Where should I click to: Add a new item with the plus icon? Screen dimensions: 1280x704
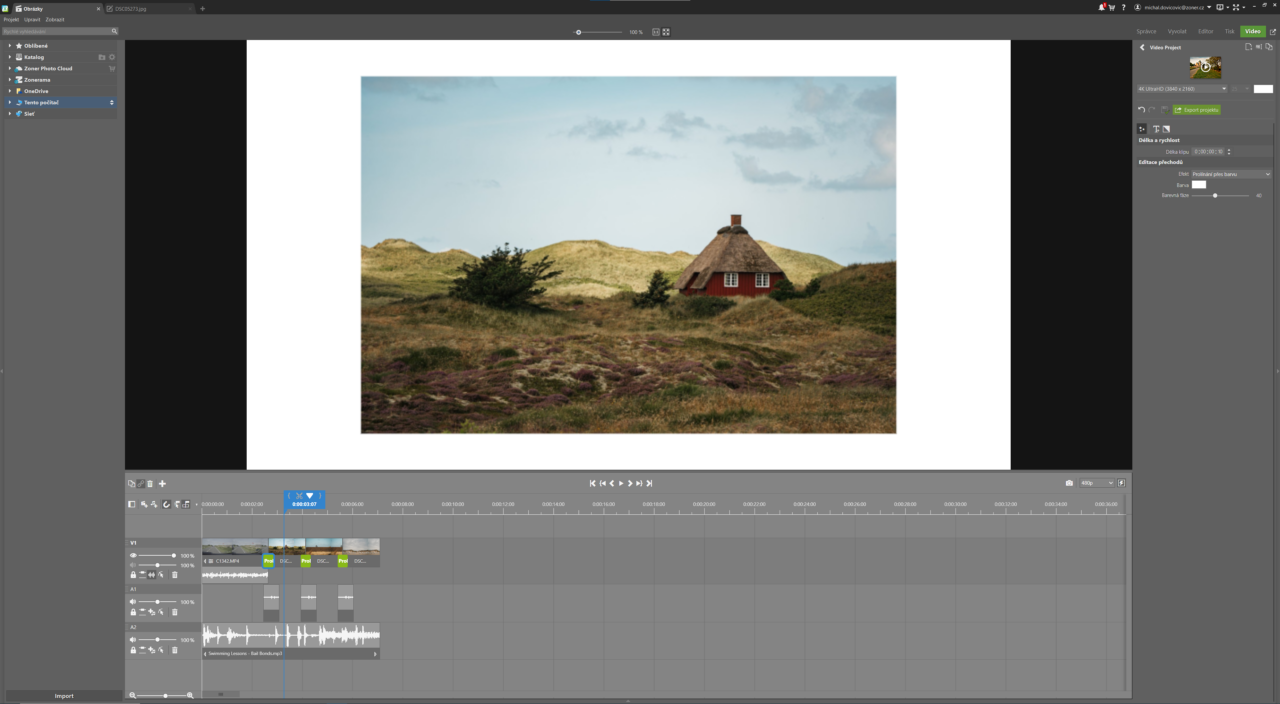pos(162,483)
